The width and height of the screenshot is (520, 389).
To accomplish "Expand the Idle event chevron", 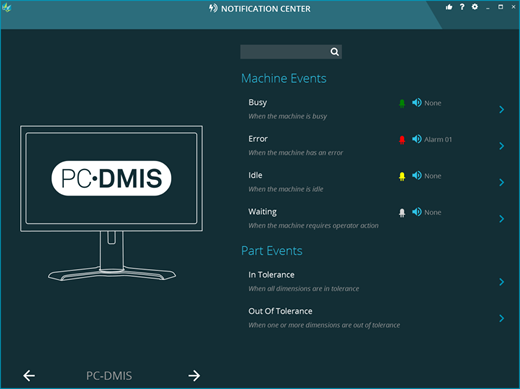I will click(501, 182).
